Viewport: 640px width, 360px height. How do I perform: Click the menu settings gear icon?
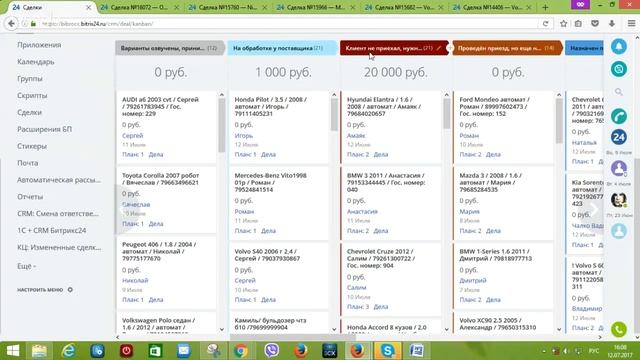click(x=70, y=289)
